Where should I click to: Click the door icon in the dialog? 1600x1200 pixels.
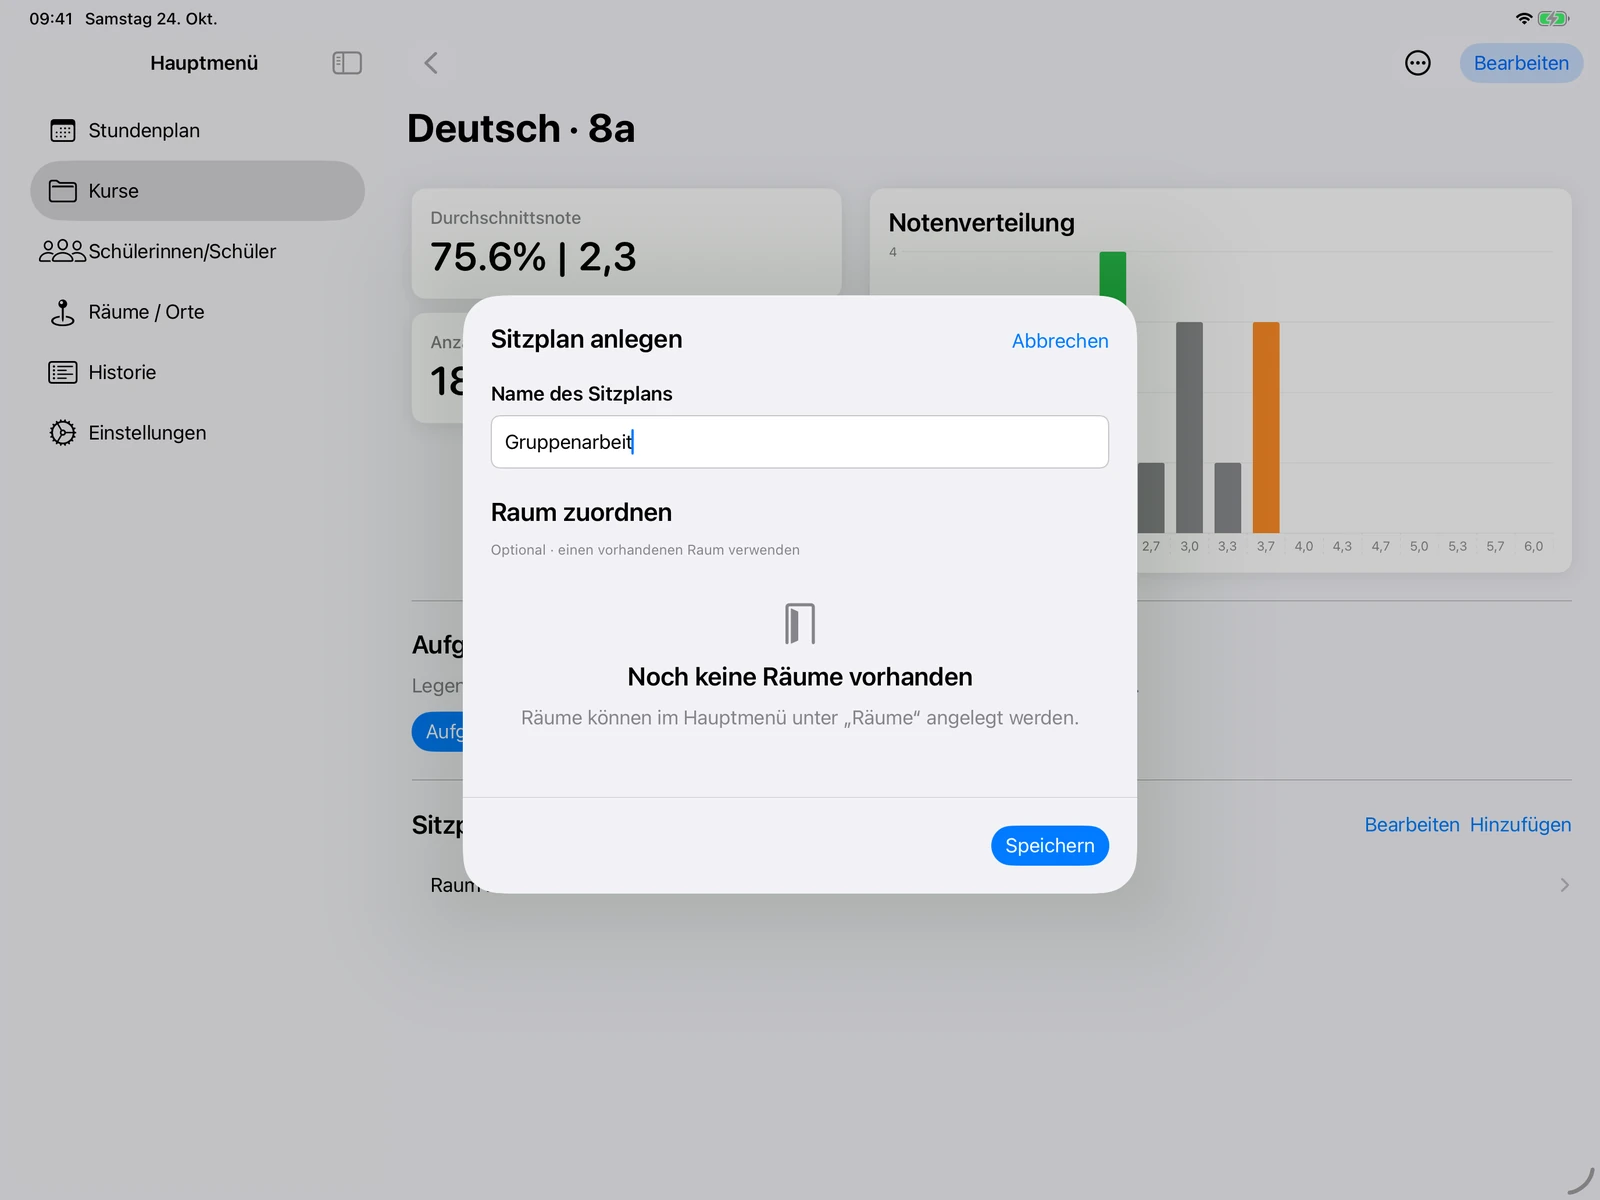coord(800,624)
